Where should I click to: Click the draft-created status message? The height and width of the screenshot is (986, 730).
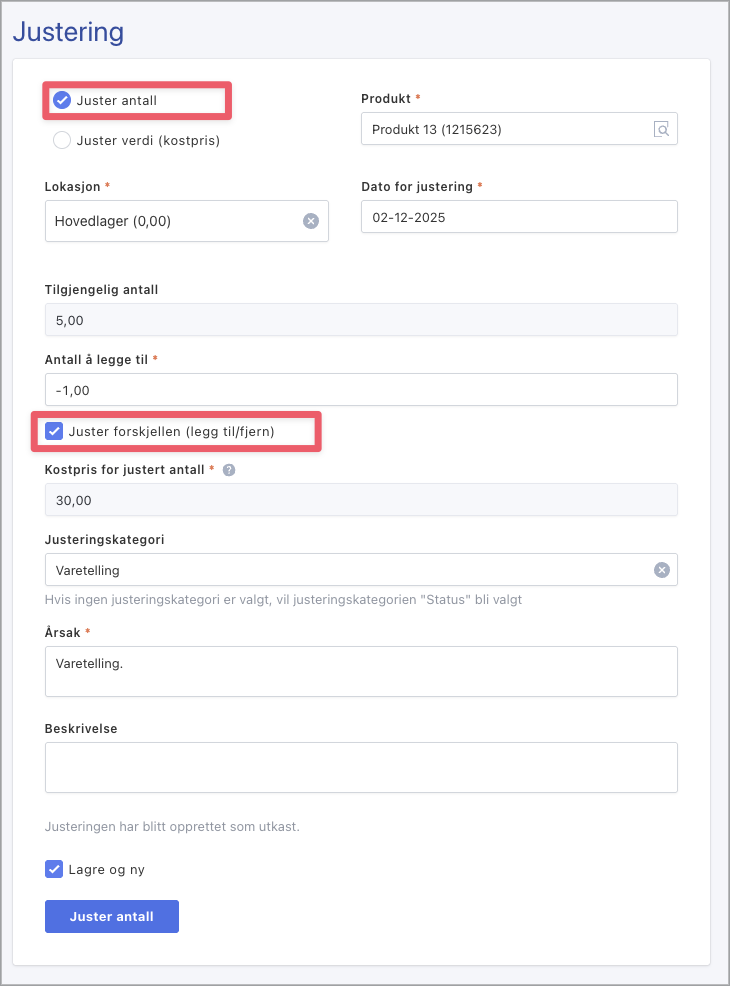point(172,827)
